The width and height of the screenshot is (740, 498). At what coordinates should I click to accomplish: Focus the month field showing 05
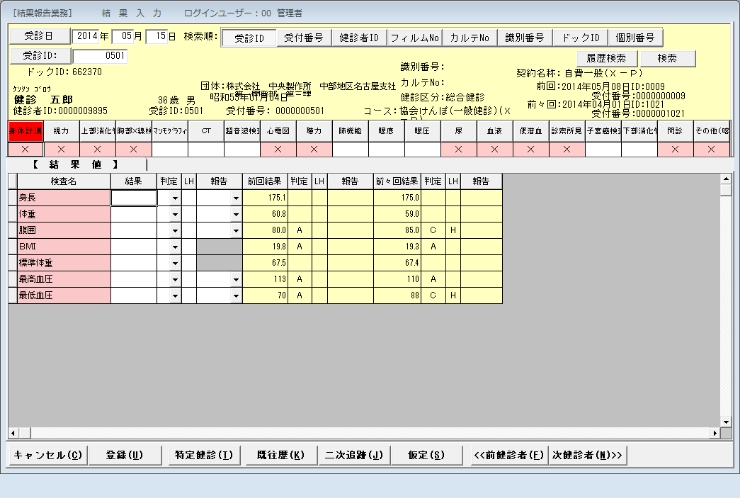(x=124, y=36)
